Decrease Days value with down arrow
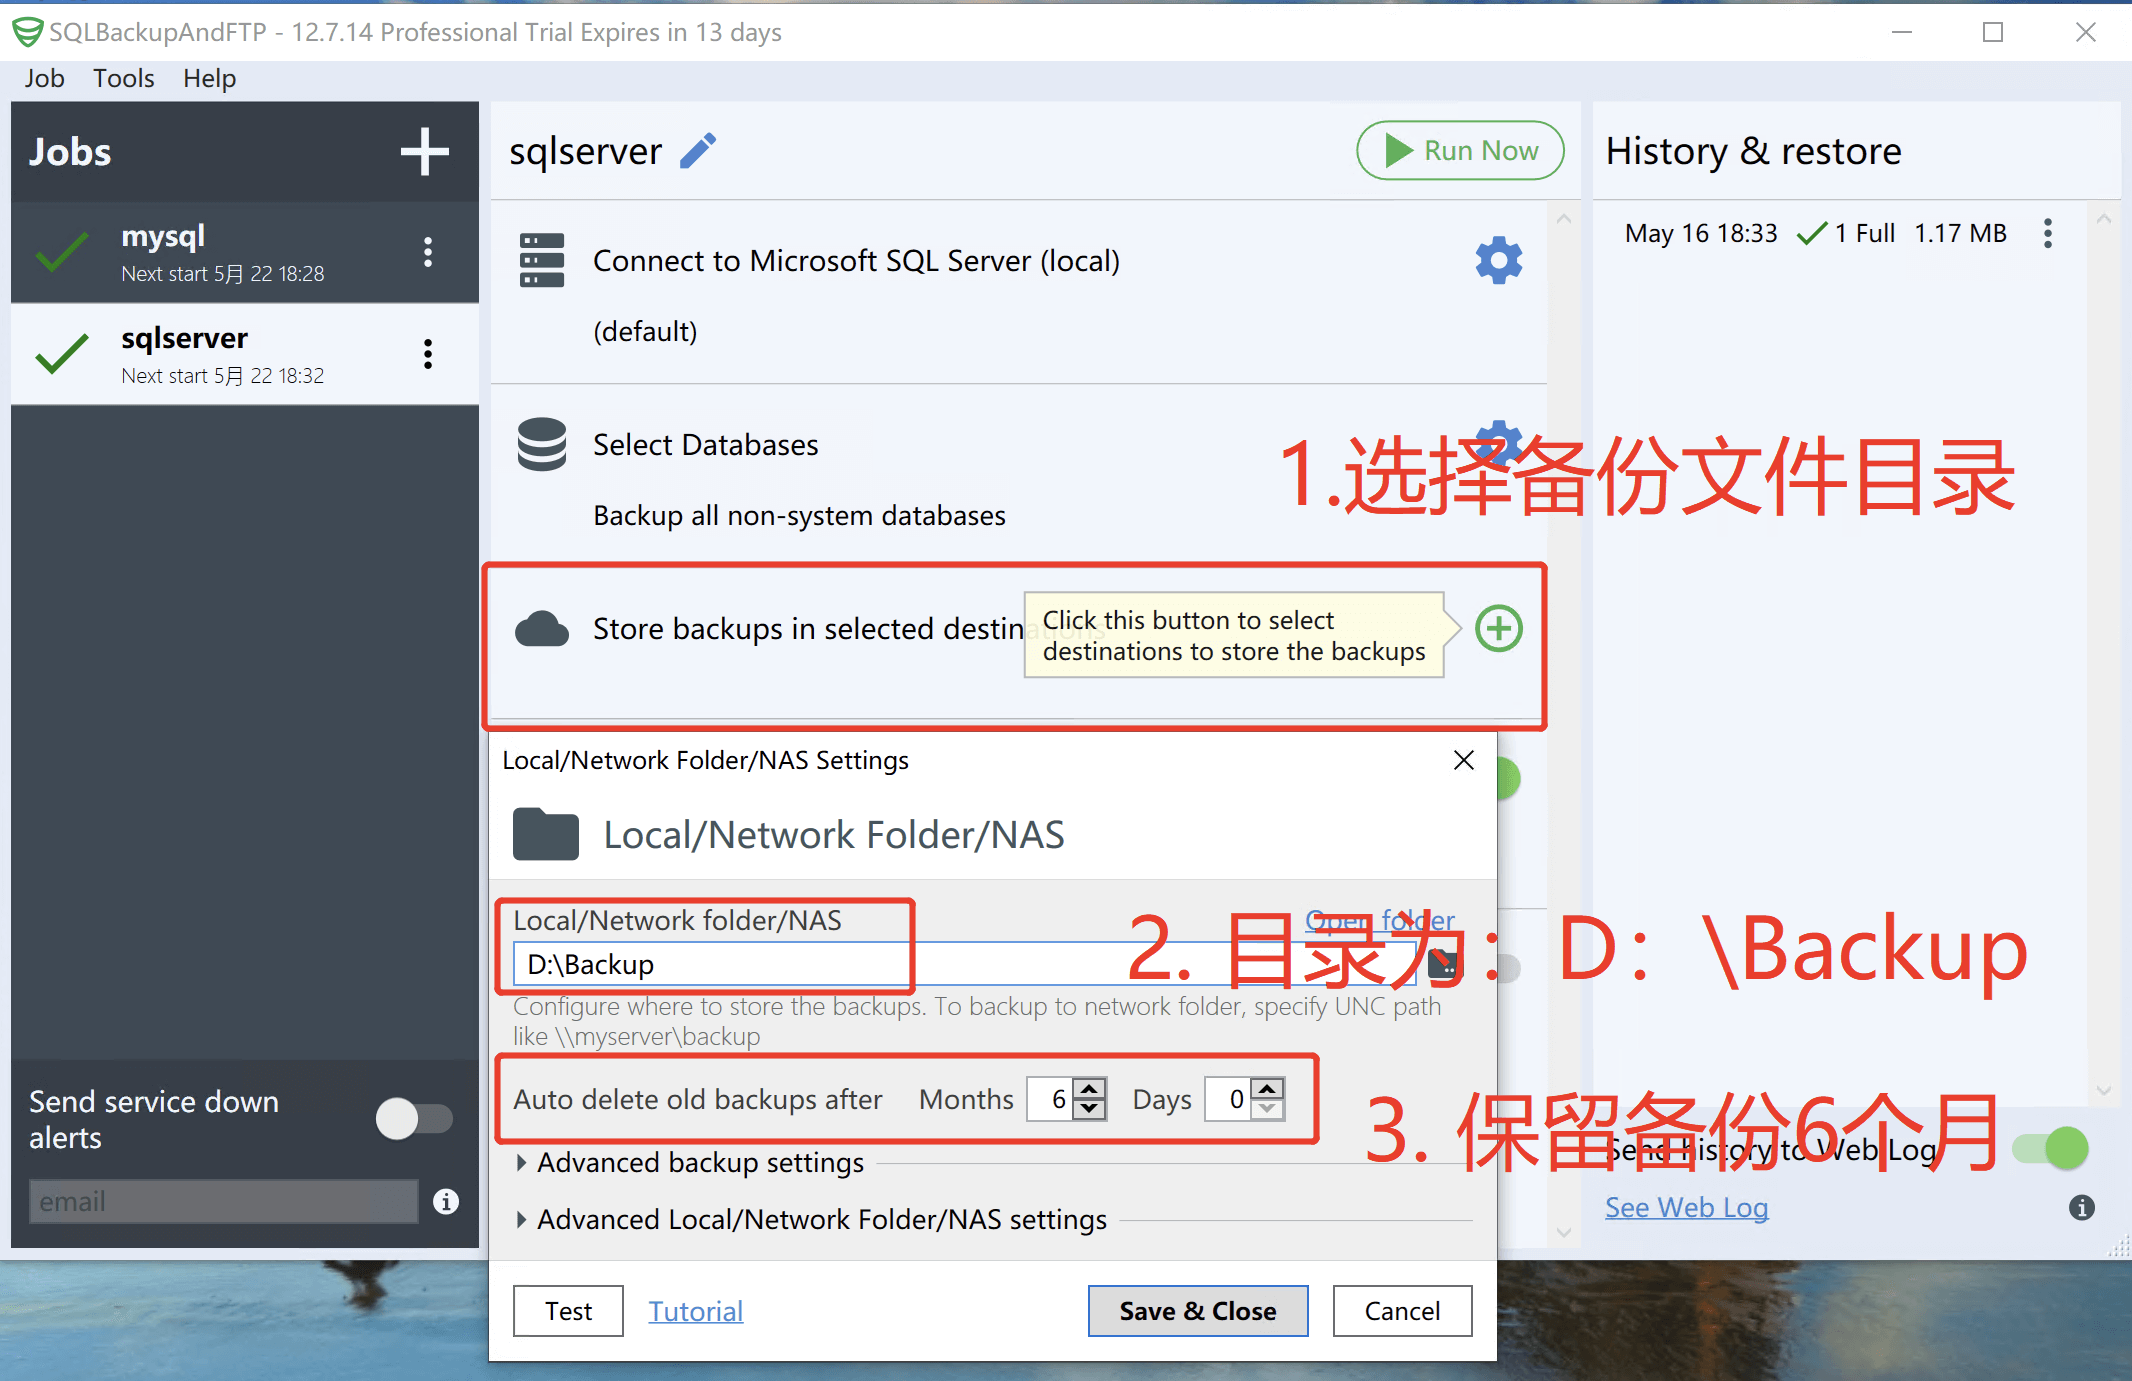2132x1381 pixels. (1268, 1109)
